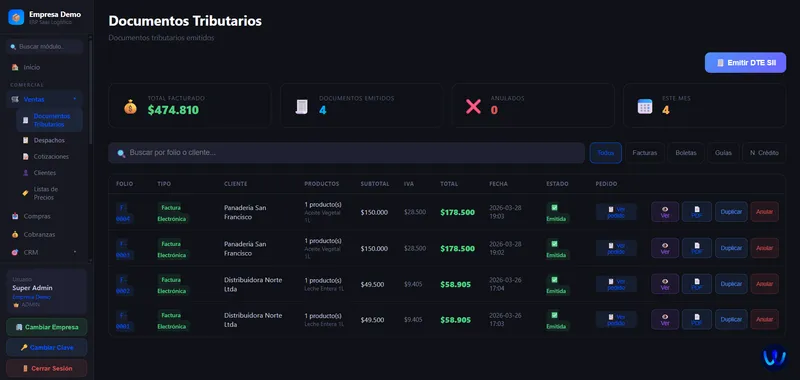Image resolution: width=800 pixels, height=380 pixels.
Task: Duplicate the 2026-03-26 17:03 invoice
Action: tap(731, 319)
